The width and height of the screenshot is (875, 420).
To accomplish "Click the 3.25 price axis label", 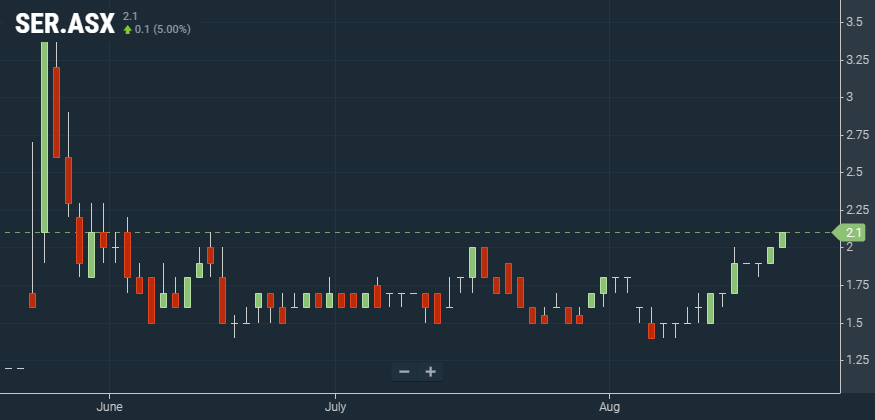I will tap(858, 60).
